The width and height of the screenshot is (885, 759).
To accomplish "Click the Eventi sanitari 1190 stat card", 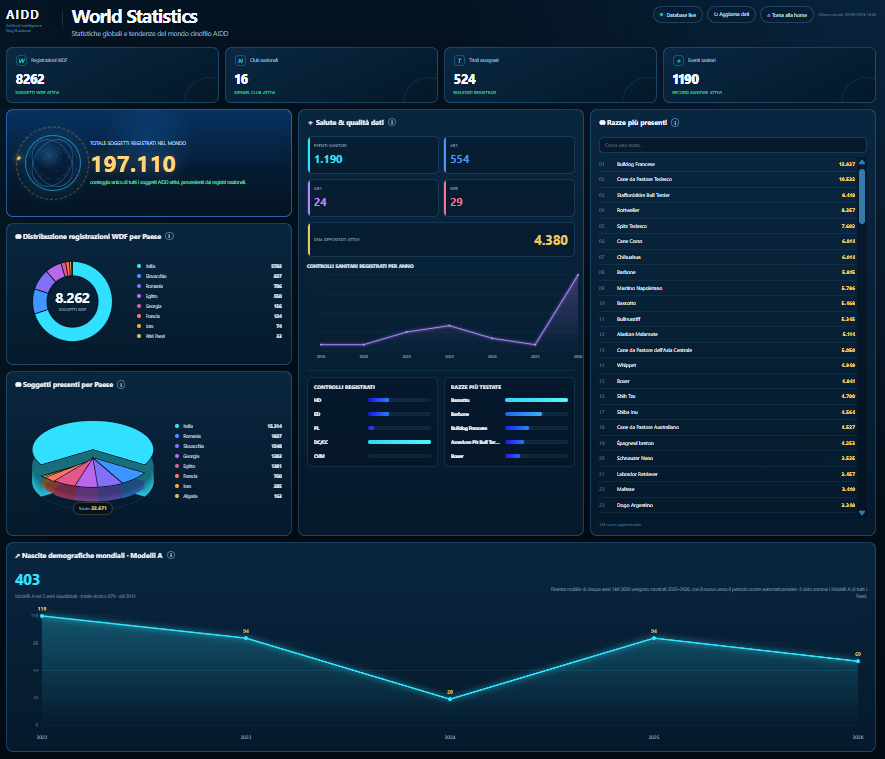I will [769, 75].
